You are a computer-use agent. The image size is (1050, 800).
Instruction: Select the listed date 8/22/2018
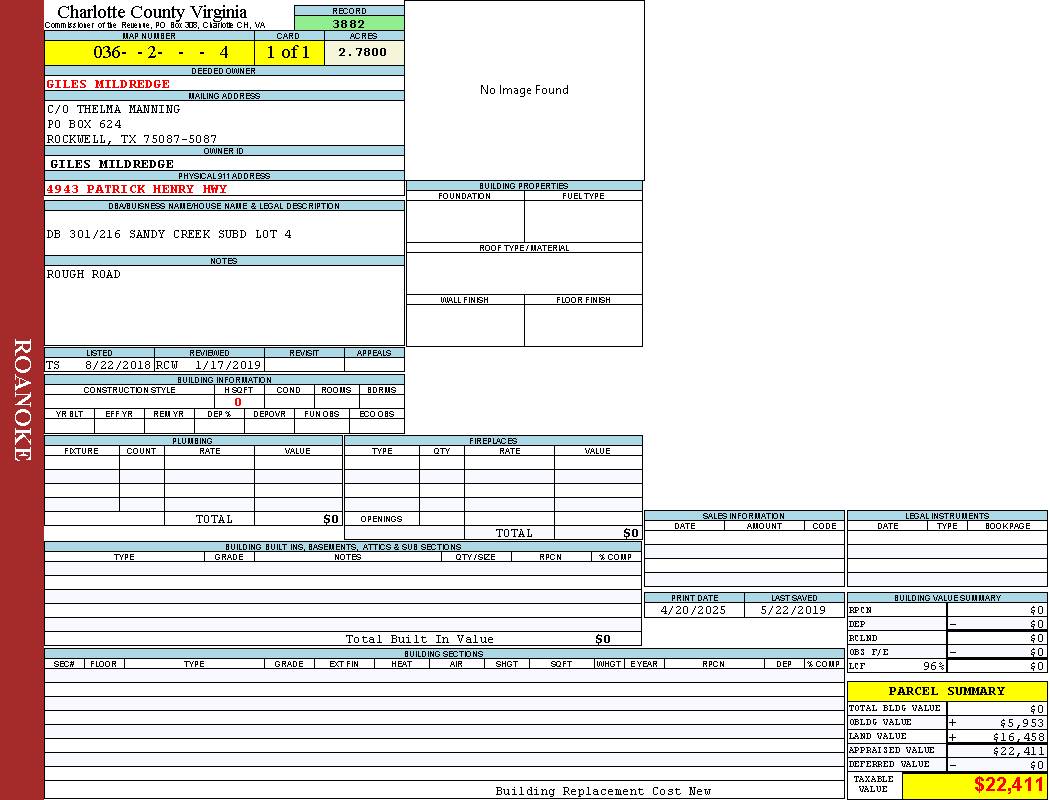click(x=117, y=366)
